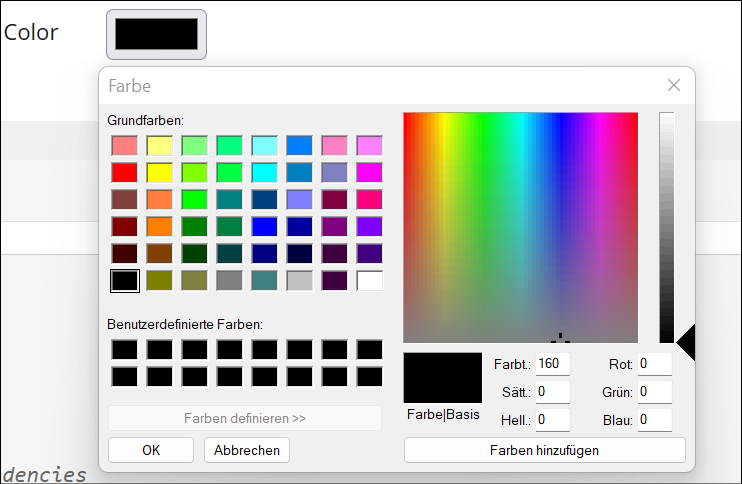742x484 pixels.
Task: Choose the dark red maroon swatch
Action: [x=125, y=227]
